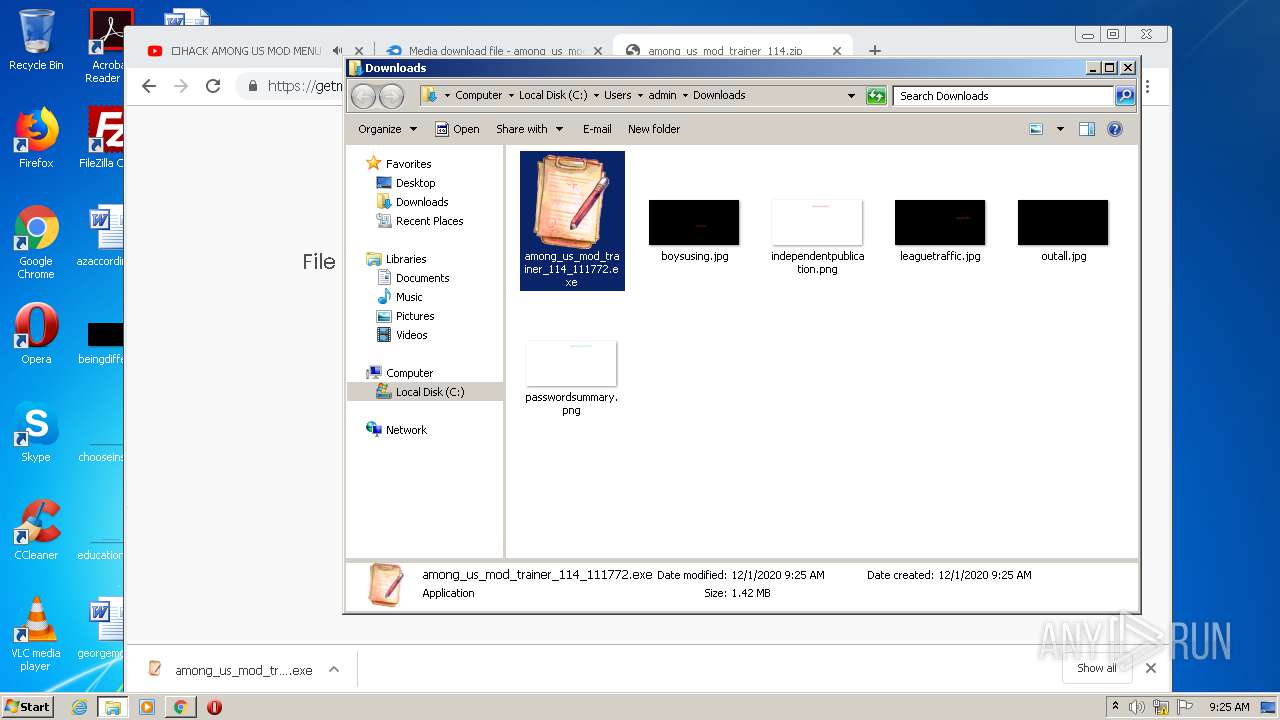Select independentpublication.png thumbnail
Viewport: 1280px width, 720px height.
coord(817,222)
